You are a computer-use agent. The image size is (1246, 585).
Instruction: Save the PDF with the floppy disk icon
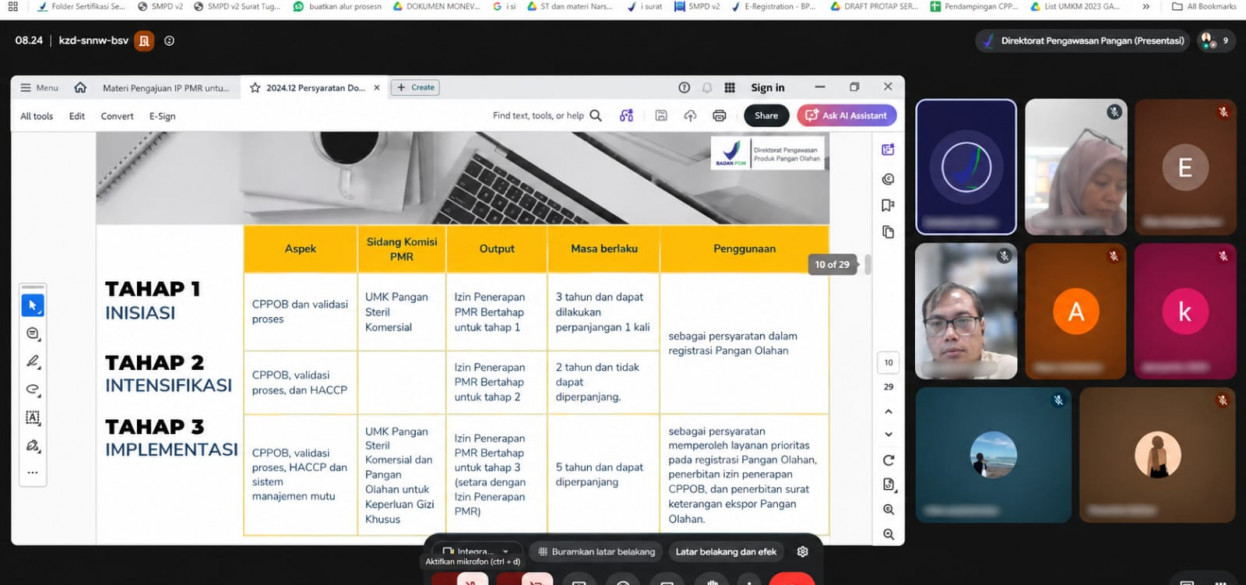click(x=661, y=116)
